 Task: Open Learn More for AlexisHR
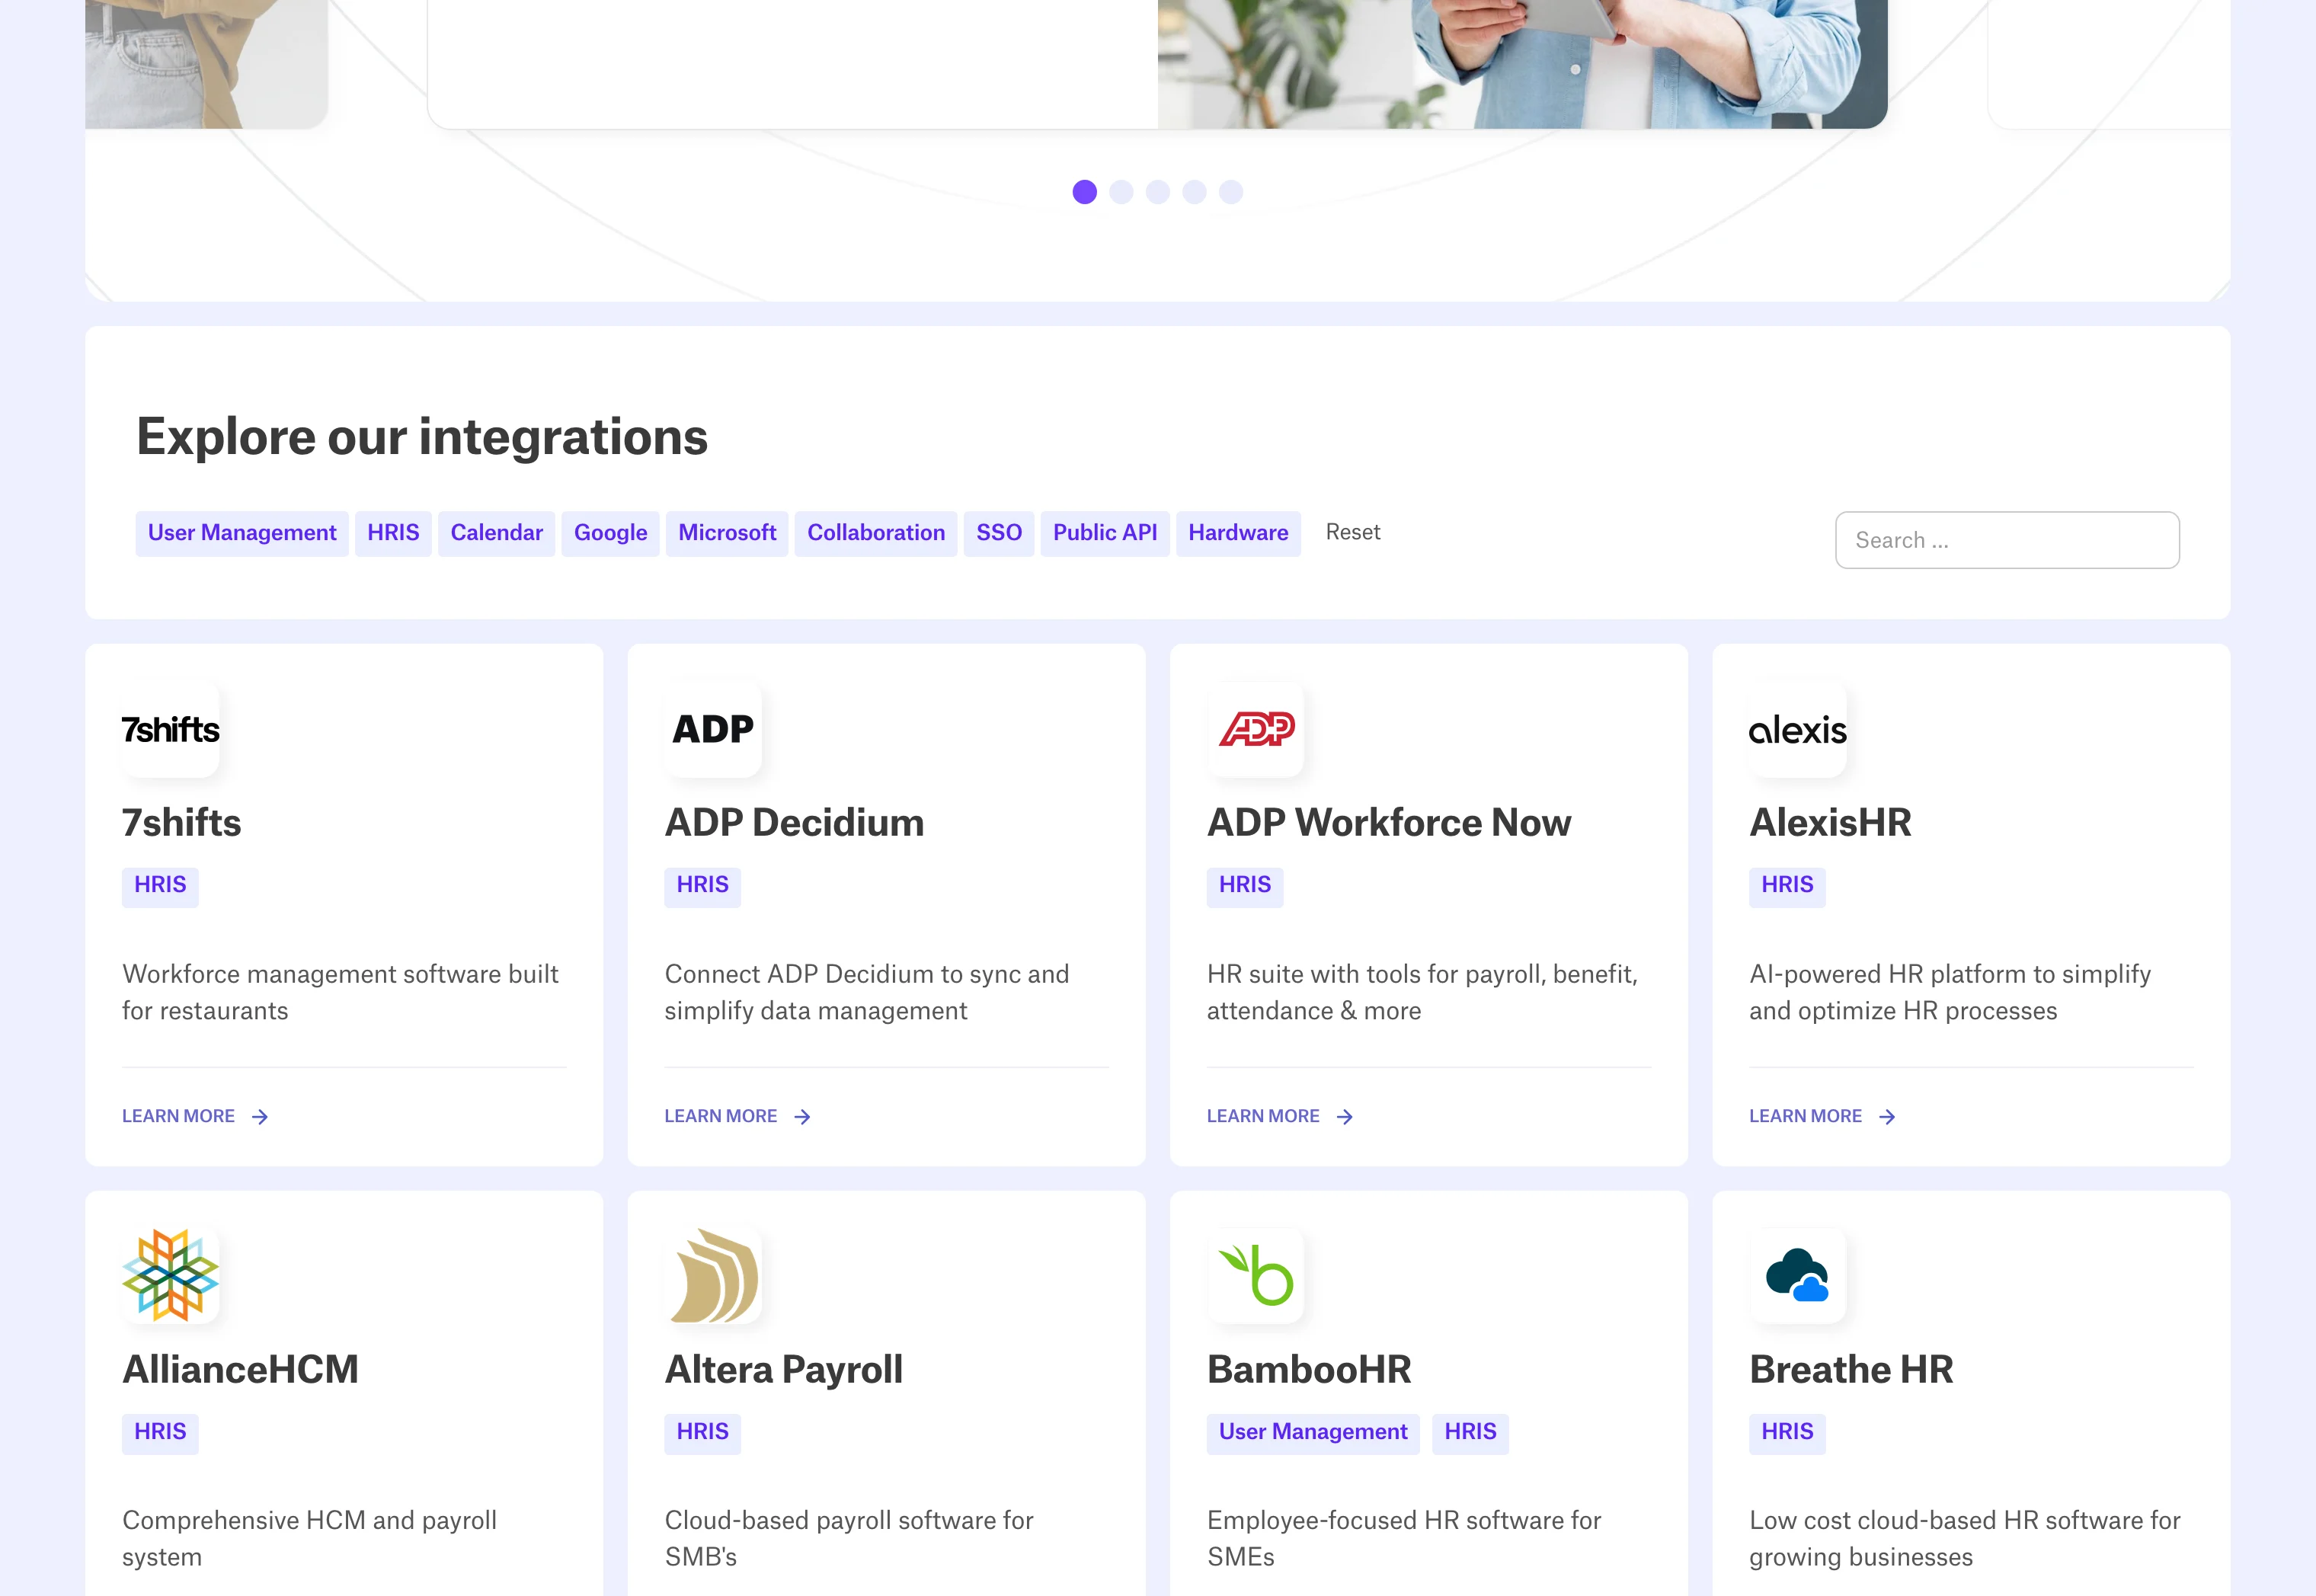tap(1806, 1116)
